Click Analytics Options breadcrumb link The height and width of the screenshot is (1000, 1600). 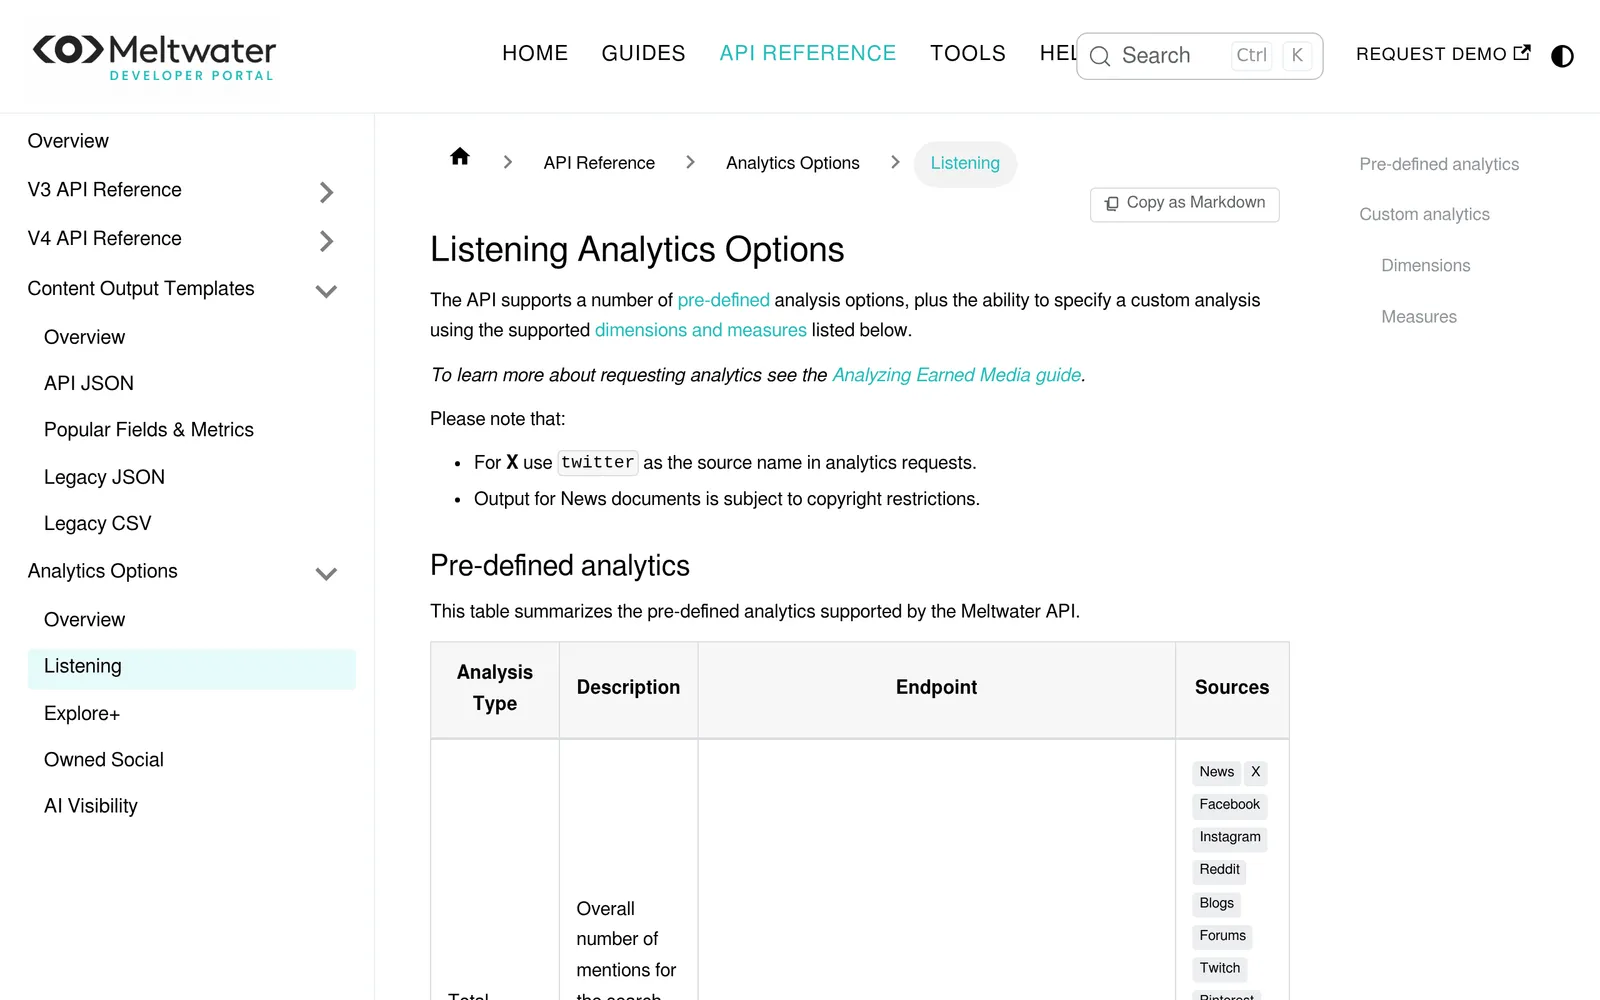(793, 163)
